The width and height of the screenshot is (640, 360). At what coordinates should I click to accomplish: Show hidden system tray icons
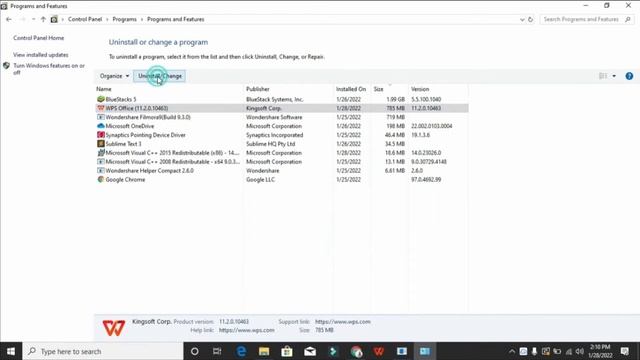(512, 351)
